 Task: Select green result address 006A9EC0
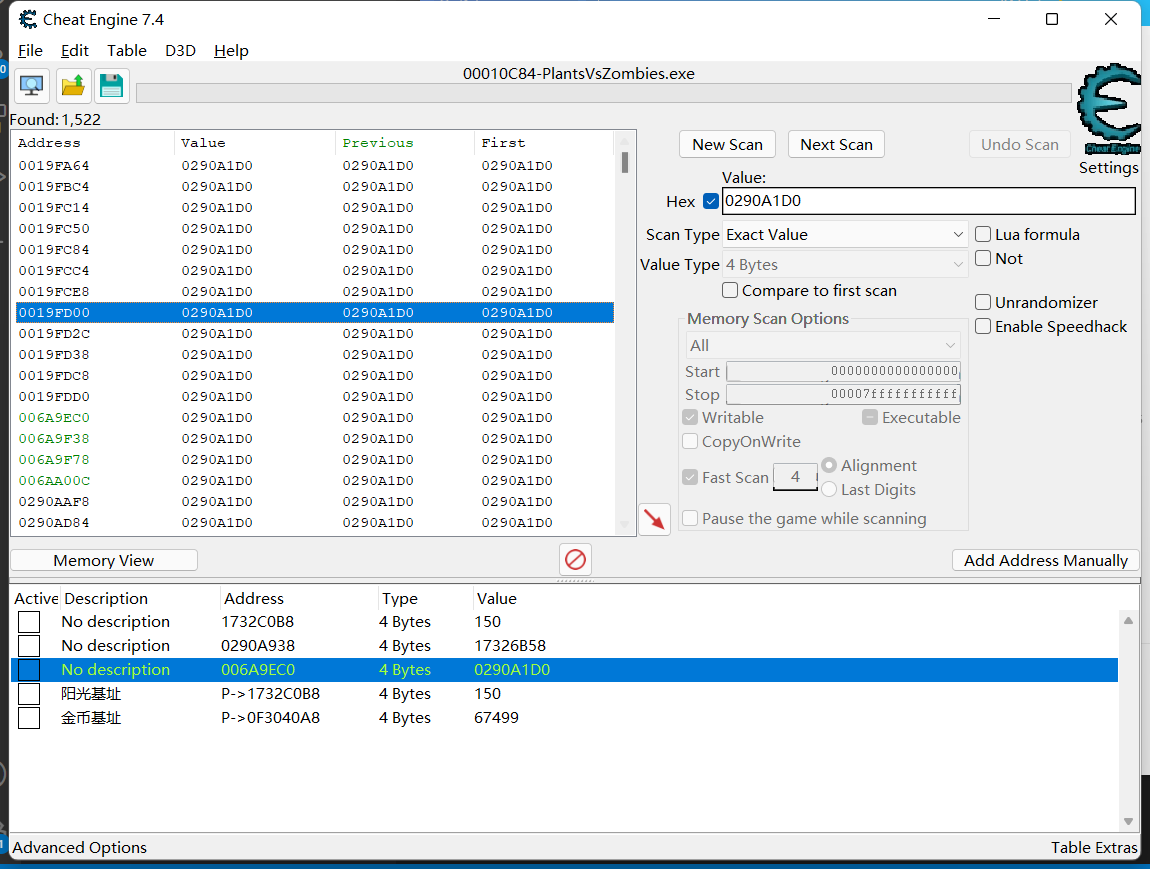[315, 417]
